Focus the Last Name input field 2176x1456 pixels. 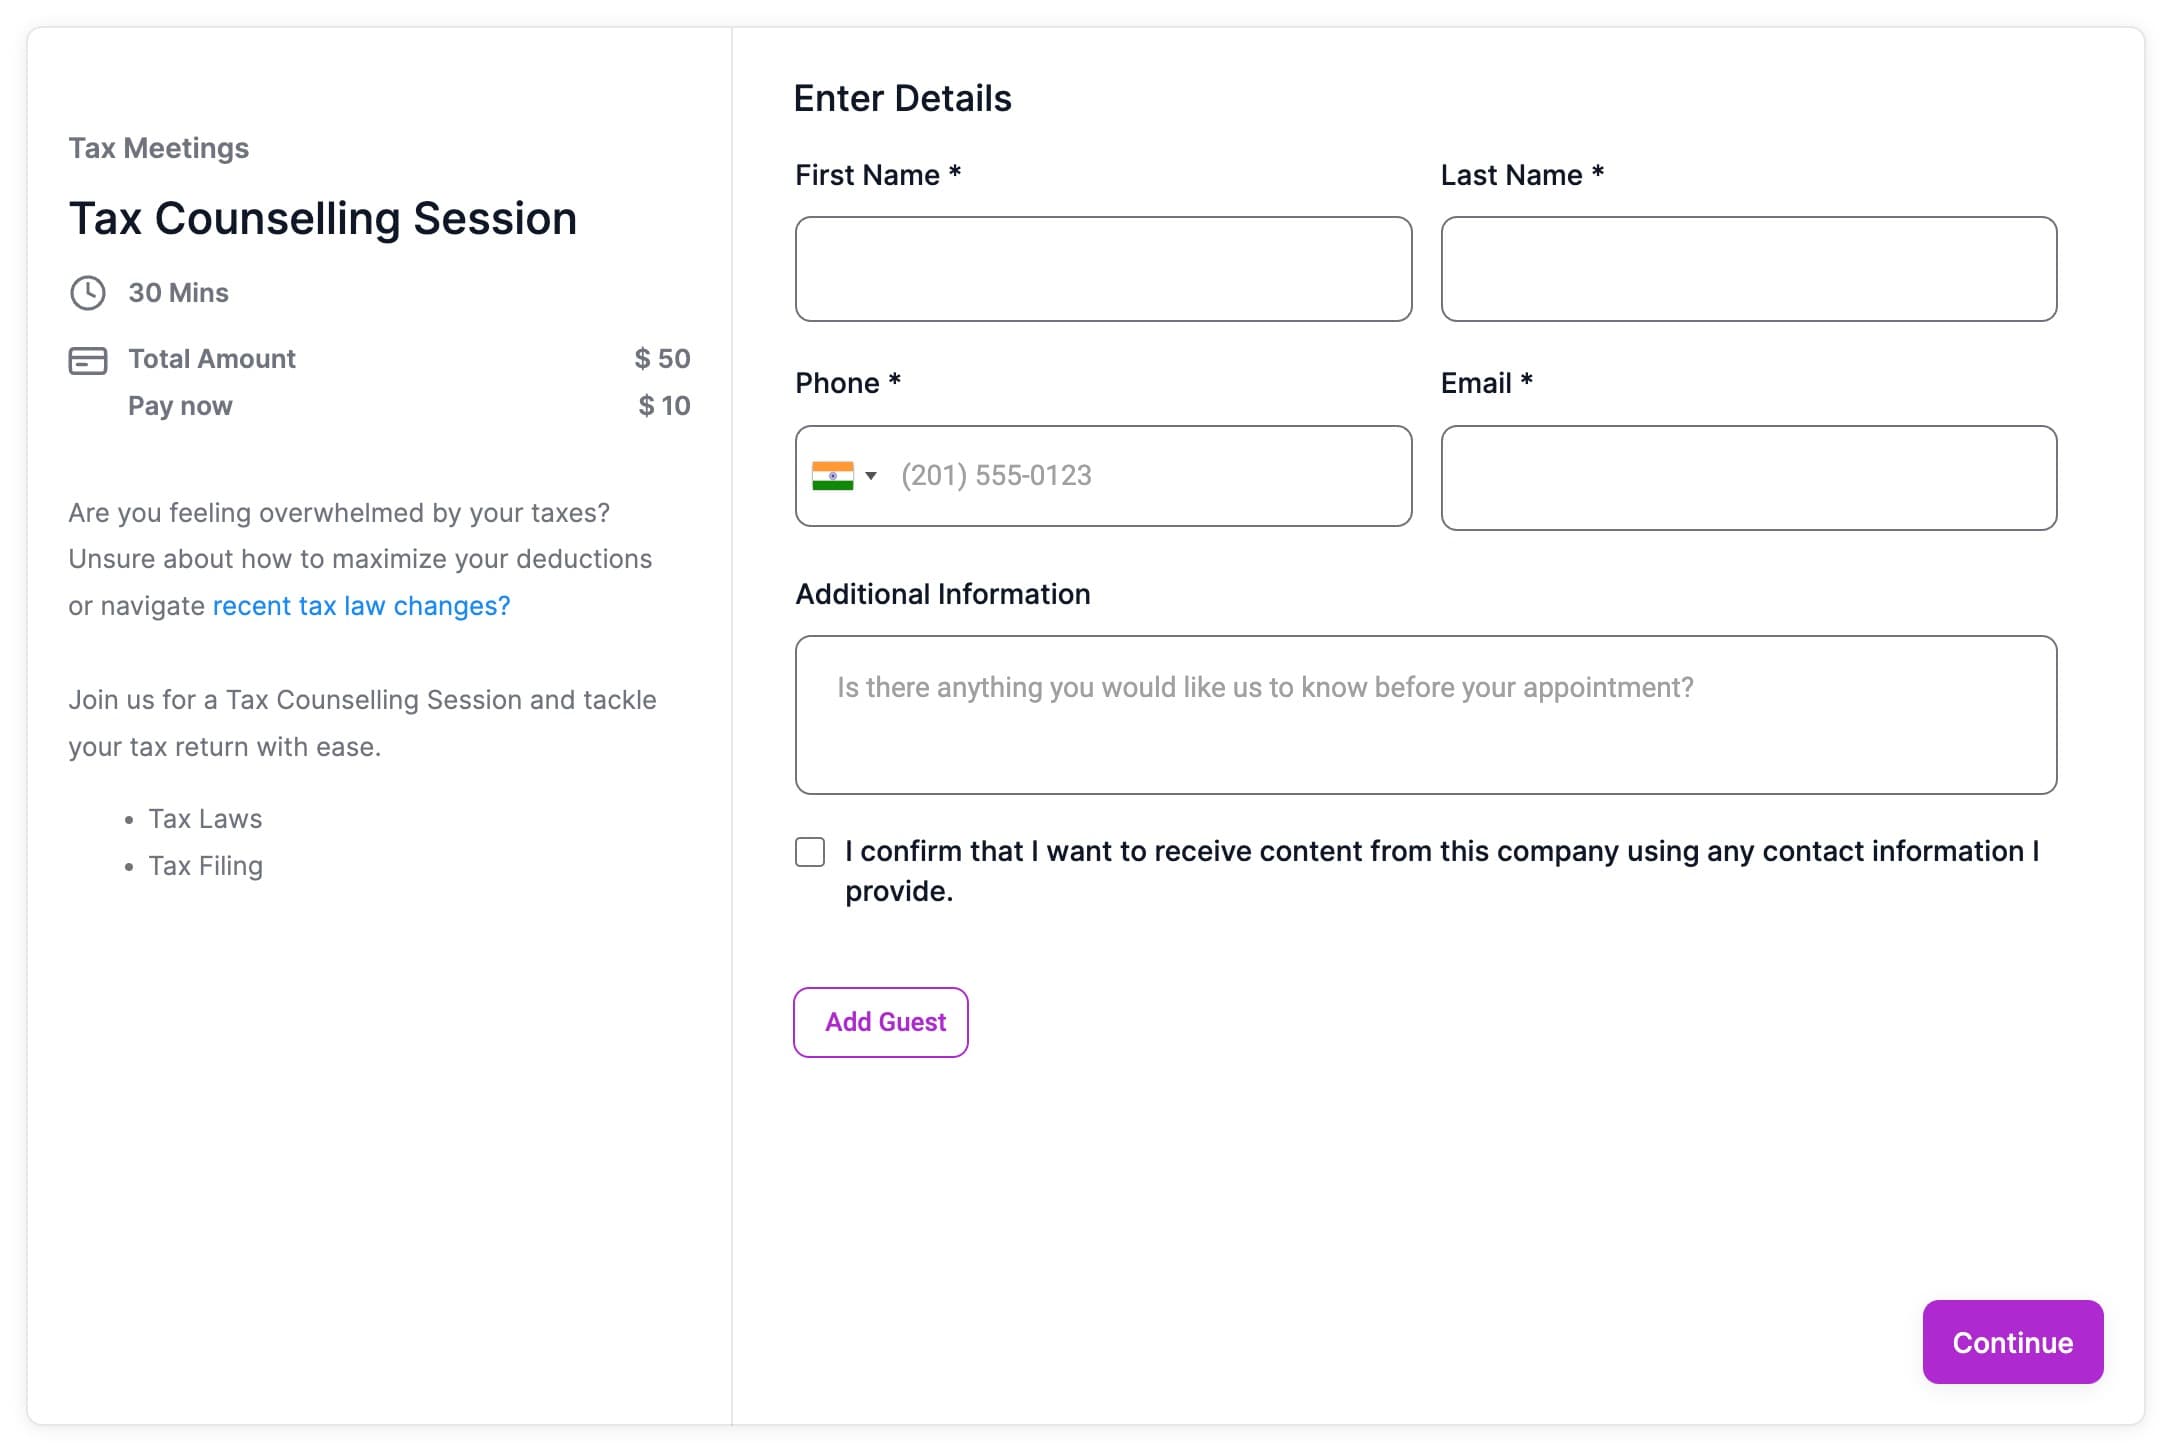point(1749,269)
